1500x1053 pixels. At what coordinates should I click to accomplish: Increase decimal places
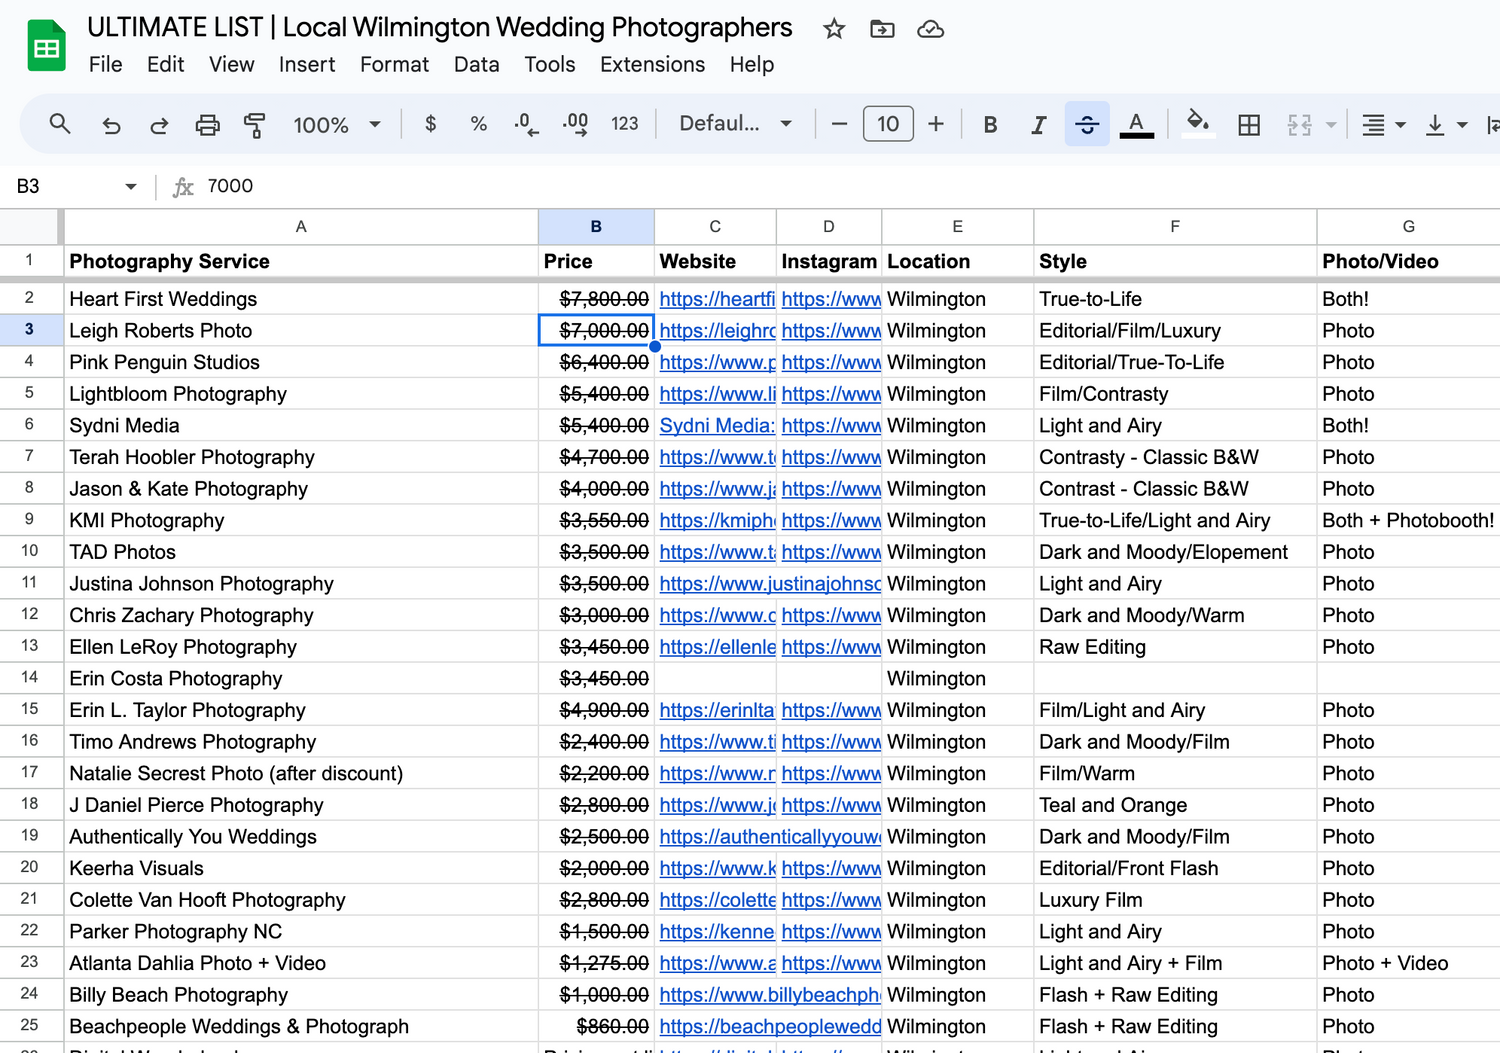pyautogui.click(x=575, y=124)
